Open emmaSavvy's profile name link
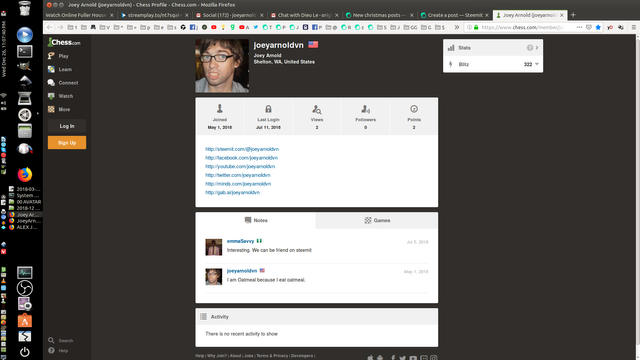This screenshot has width=640, height=360. tap(240, 241)
